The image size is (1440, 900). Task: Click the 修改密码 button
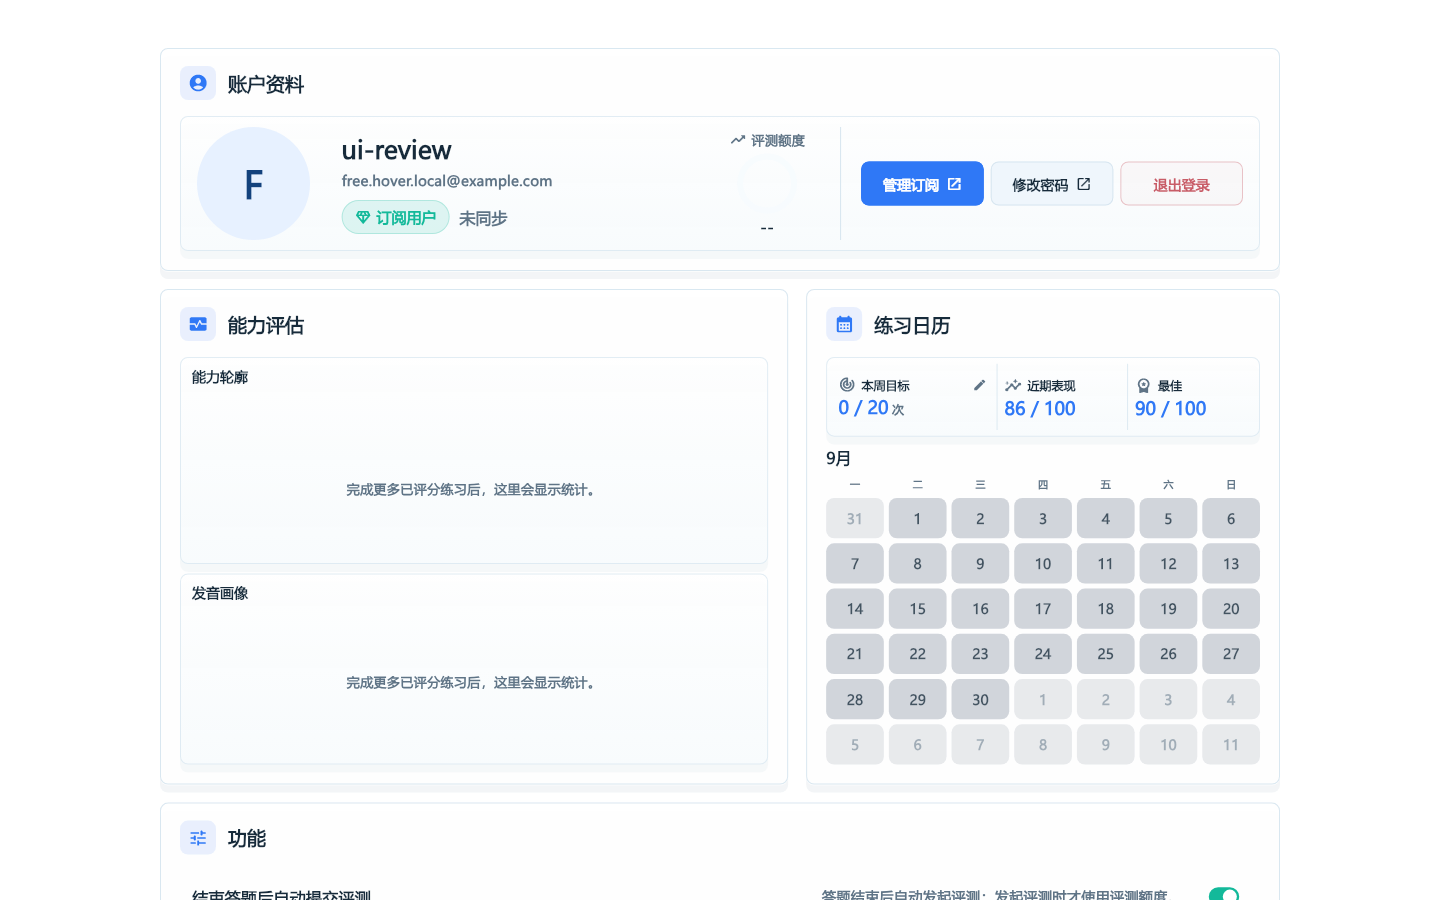pyautogui.click(x=1052, y=184)
